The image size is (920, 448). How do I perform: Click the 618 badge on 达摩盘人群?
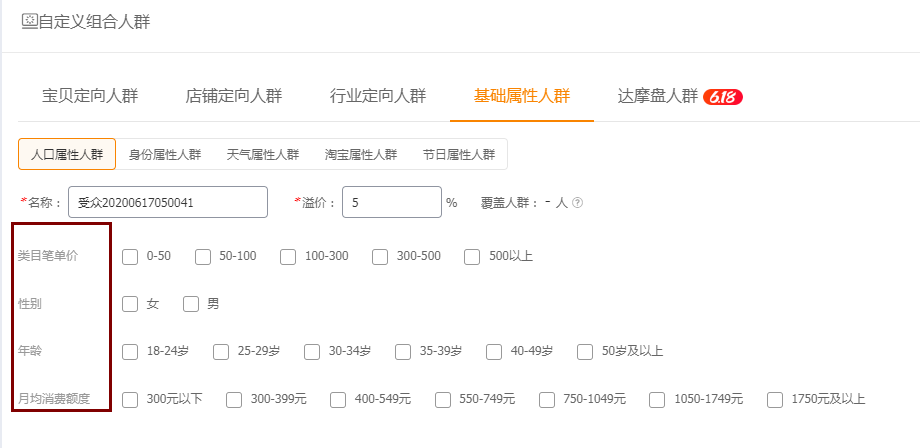point(723,97)
